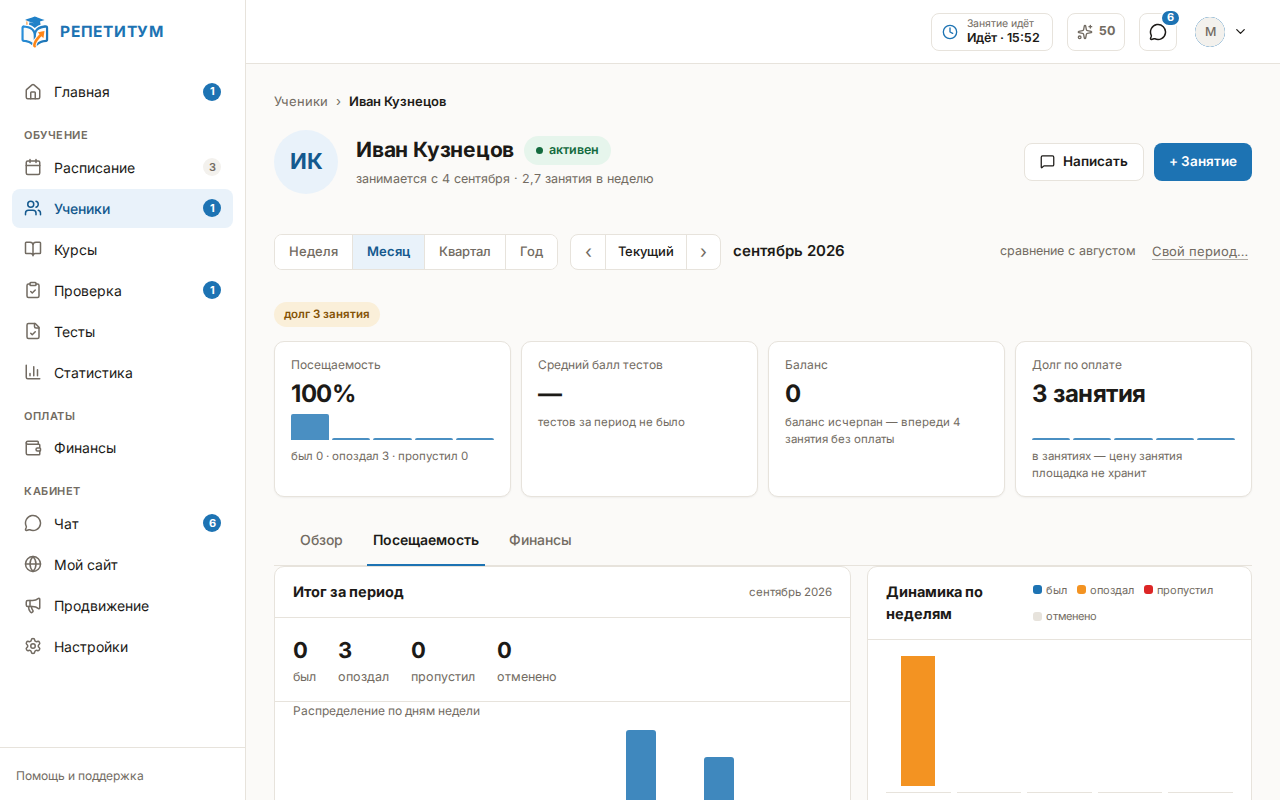Select the Неделя period option
Screen dimensions: 1280x800
pyautogui.click(x=314, y=252)
